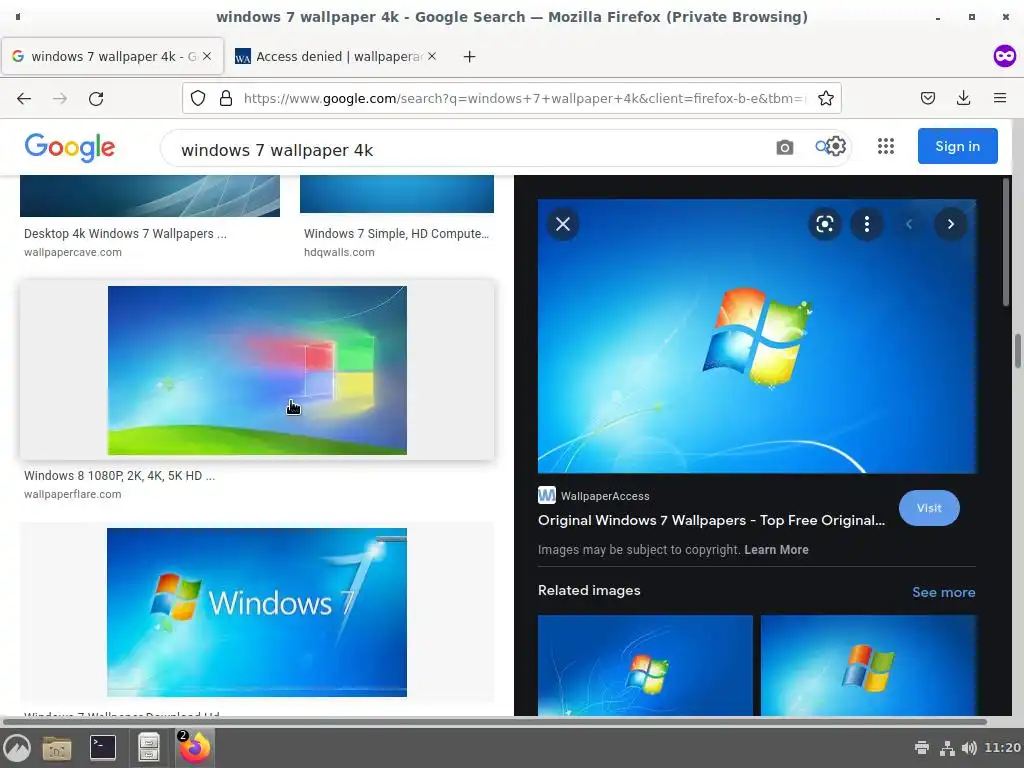1024x768 pixels.
Task: Open the large Windows 7 preview image
Action: pos(757,336)
